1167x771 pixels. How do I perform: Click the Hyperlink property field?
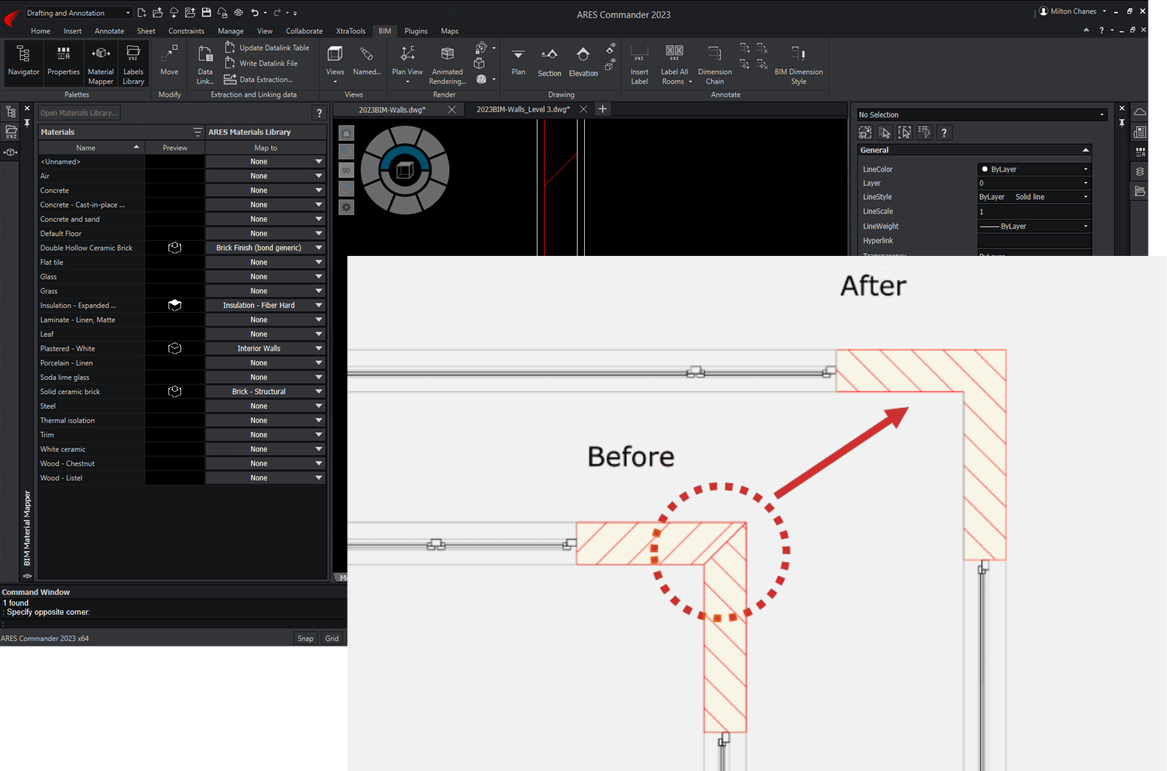[1035, 240]
